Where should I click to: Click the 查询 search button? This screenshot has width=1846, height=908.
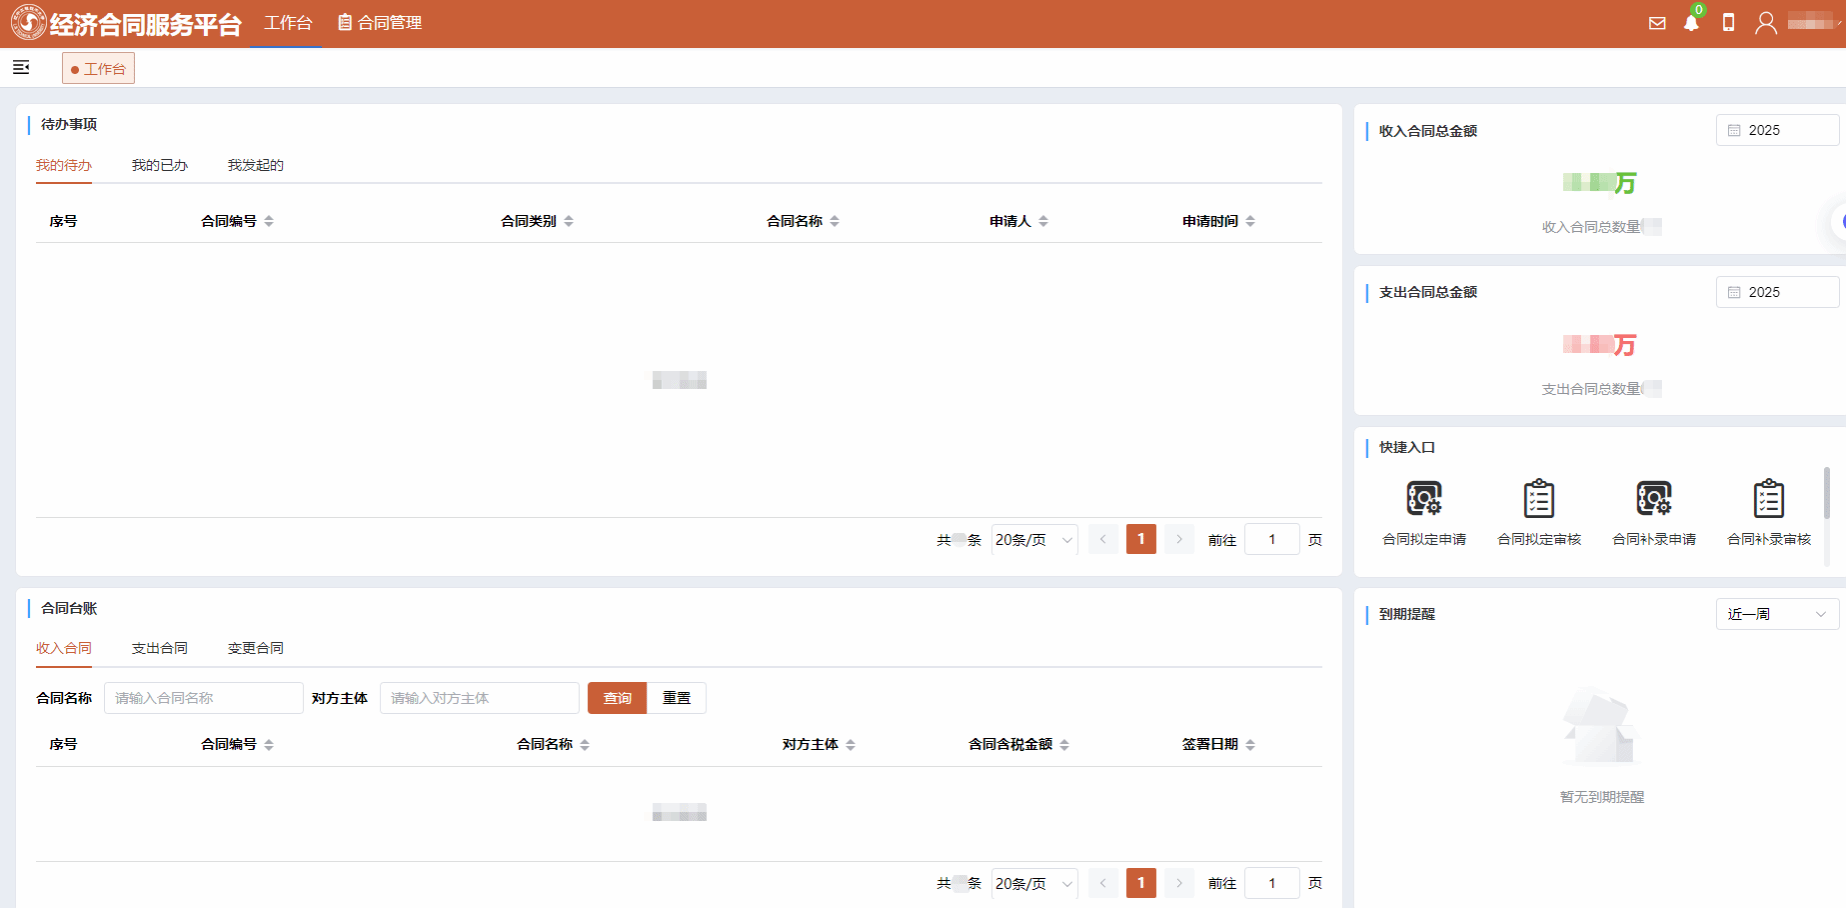[x=617, y=698]
